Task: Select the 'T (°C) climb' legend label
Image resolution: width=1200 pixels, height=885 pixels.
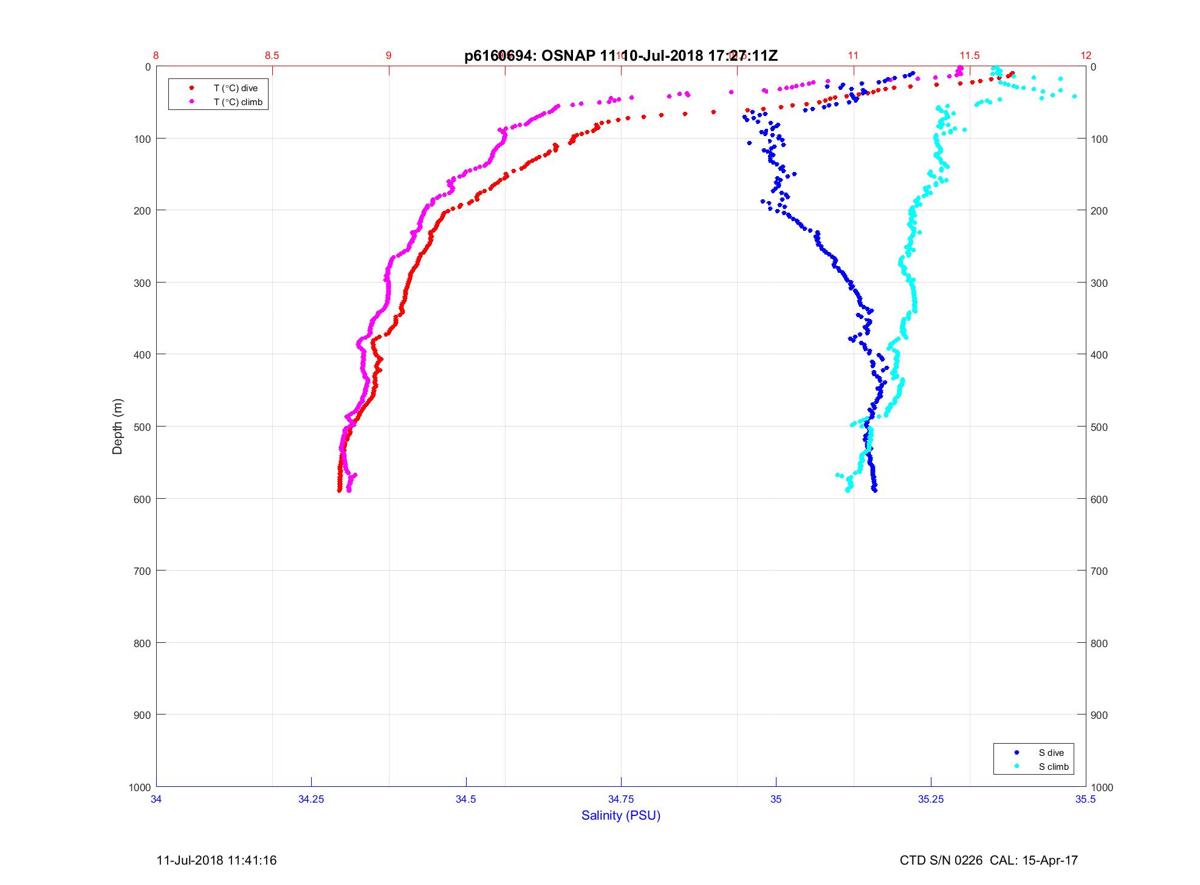Action: click(x=238, y=102)
